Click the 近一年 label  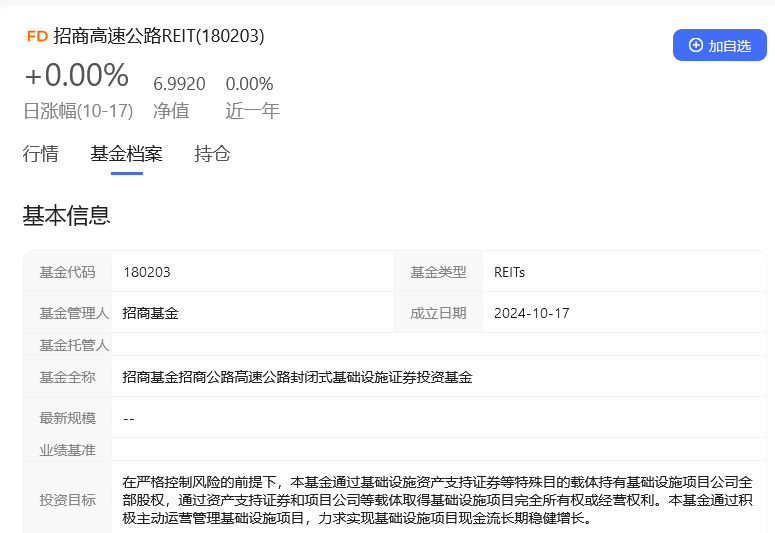pos(253,111)
